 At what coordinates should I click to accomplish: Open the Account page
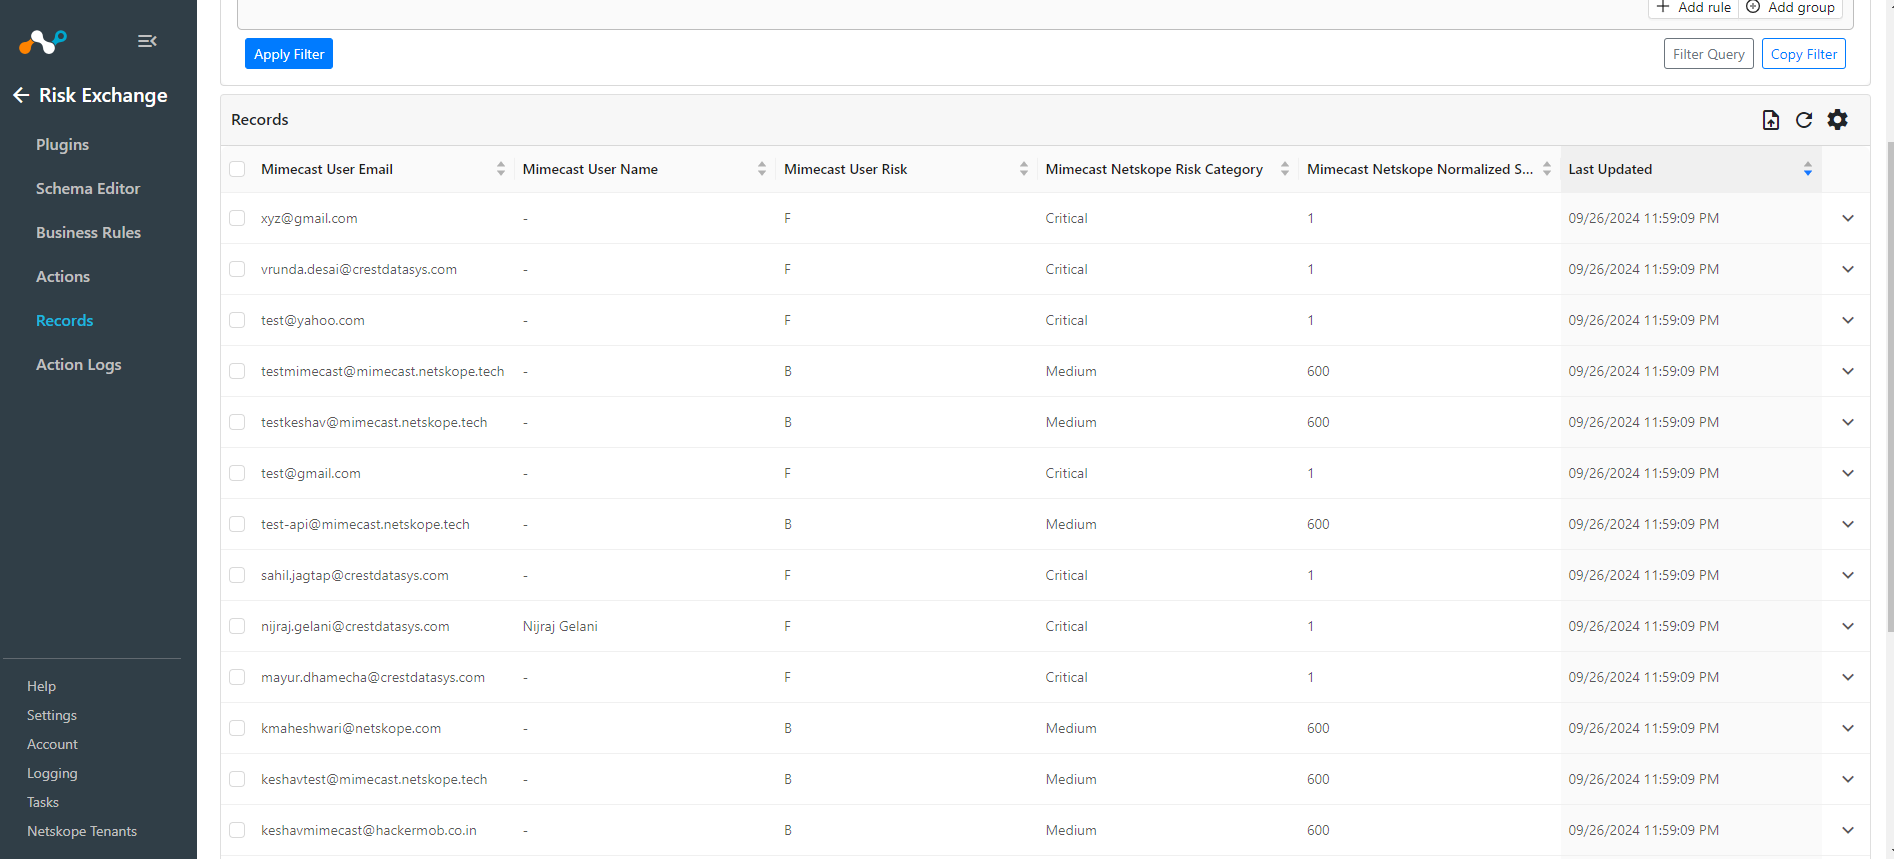[52, 744]
